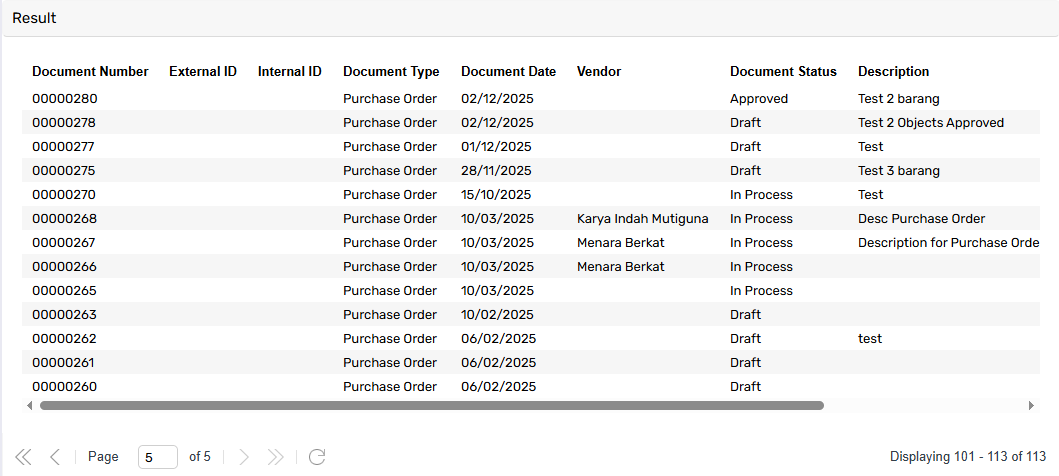Click the horizontal scrollbar right arrow
The width and height of the screenshot is (1059, 476).
(1031, 406)
